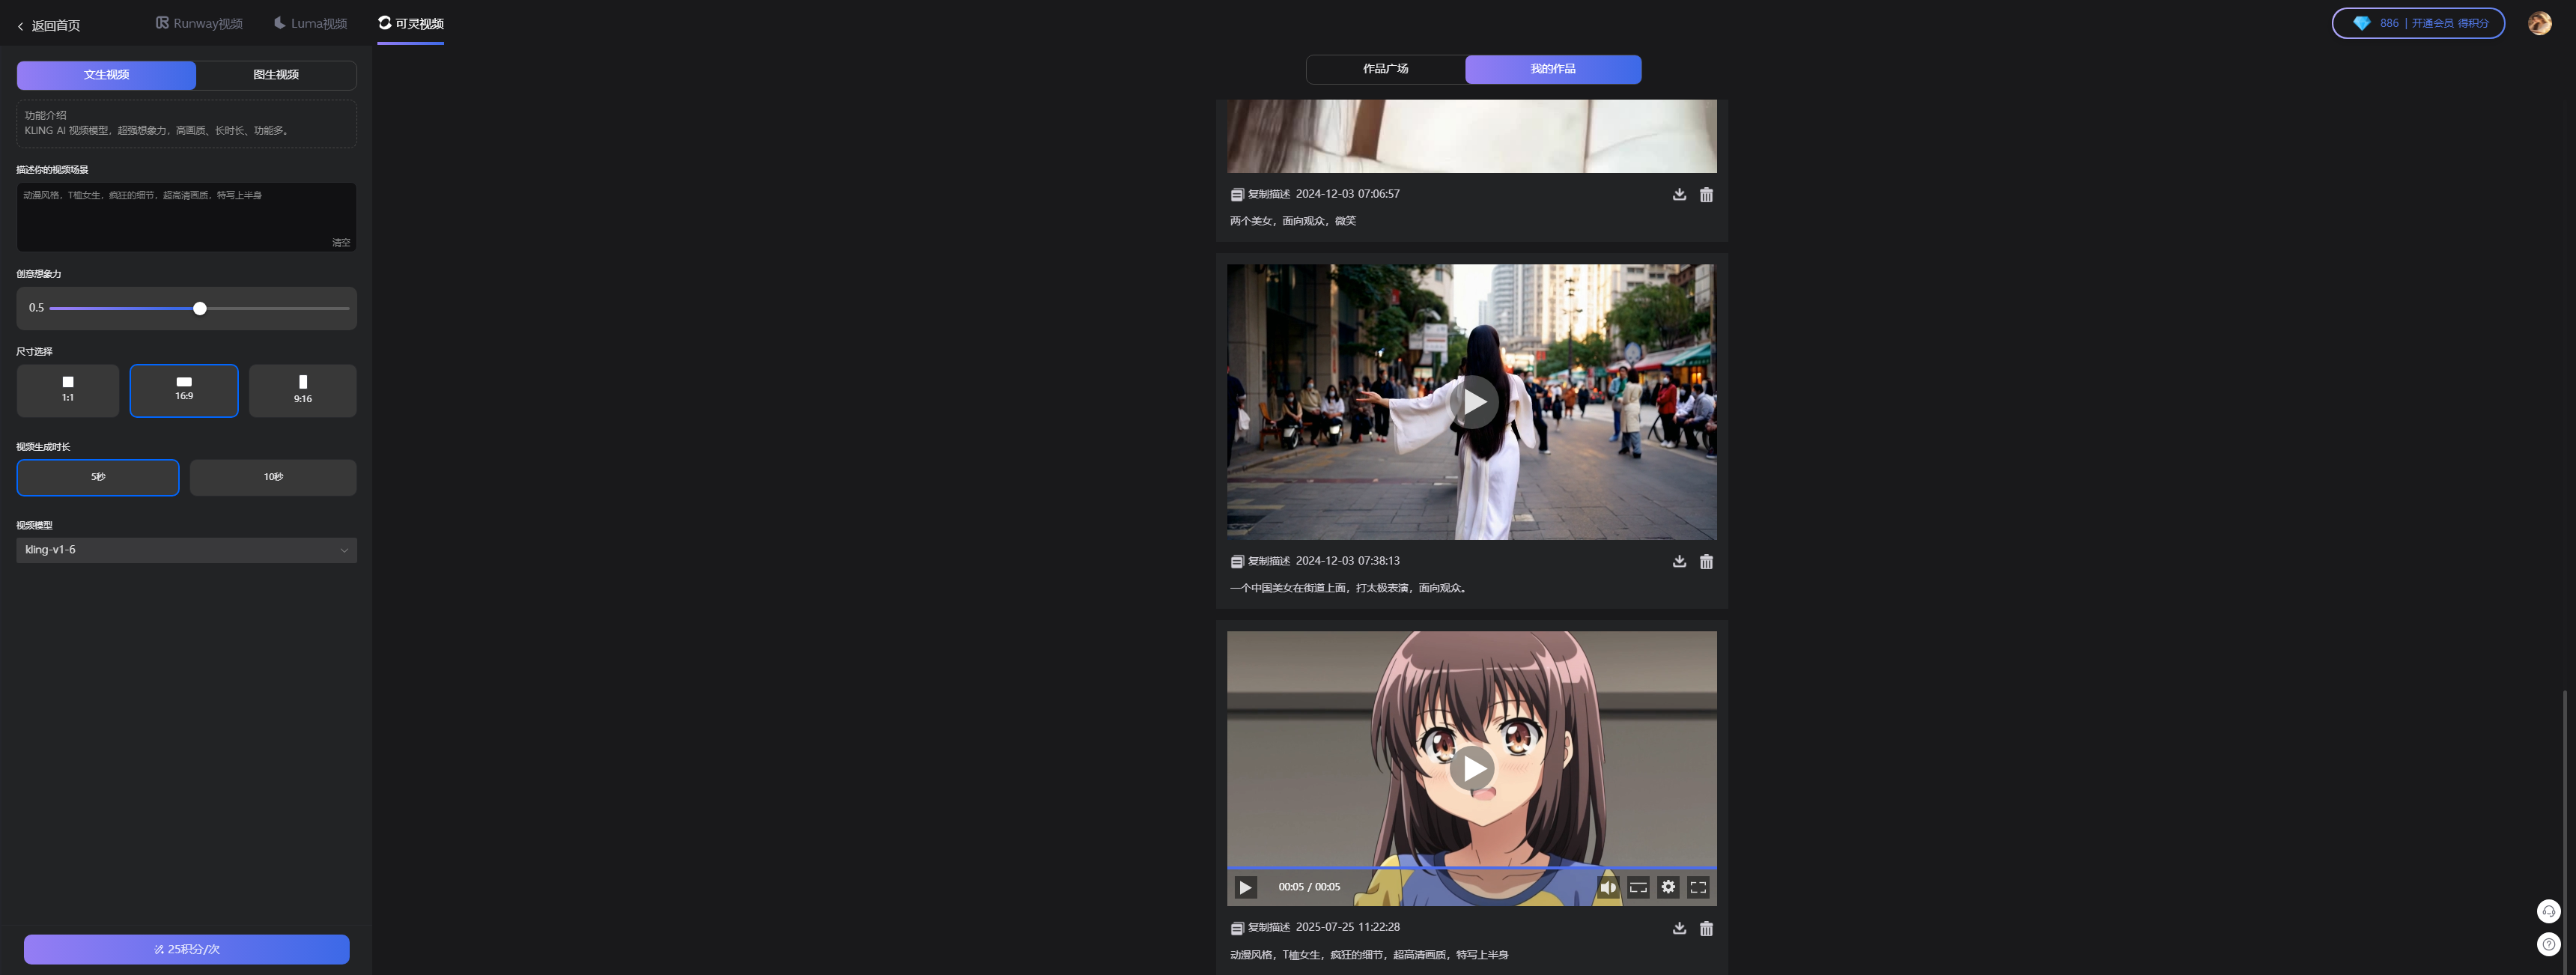Open the 作品广场 tab
Image resolution: width=2576 pixels, height=975 pixels.
[x=1386, y=69]
